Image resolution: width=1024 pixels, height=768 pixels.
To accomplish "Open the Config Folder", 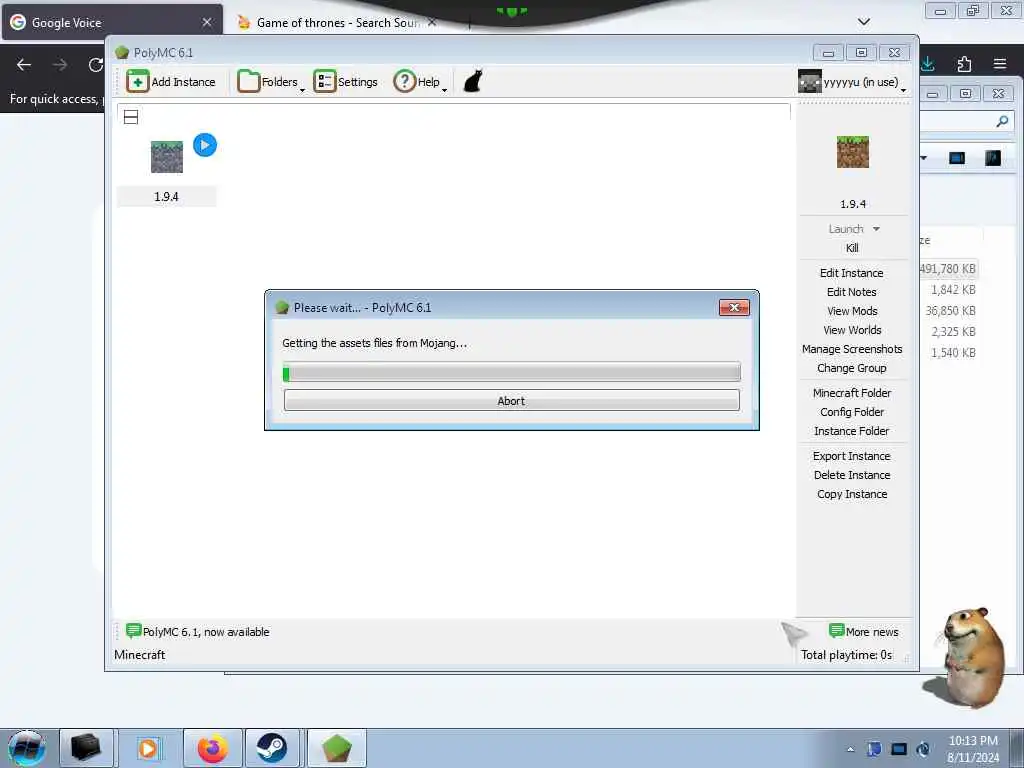I will [x=852, y=411].
